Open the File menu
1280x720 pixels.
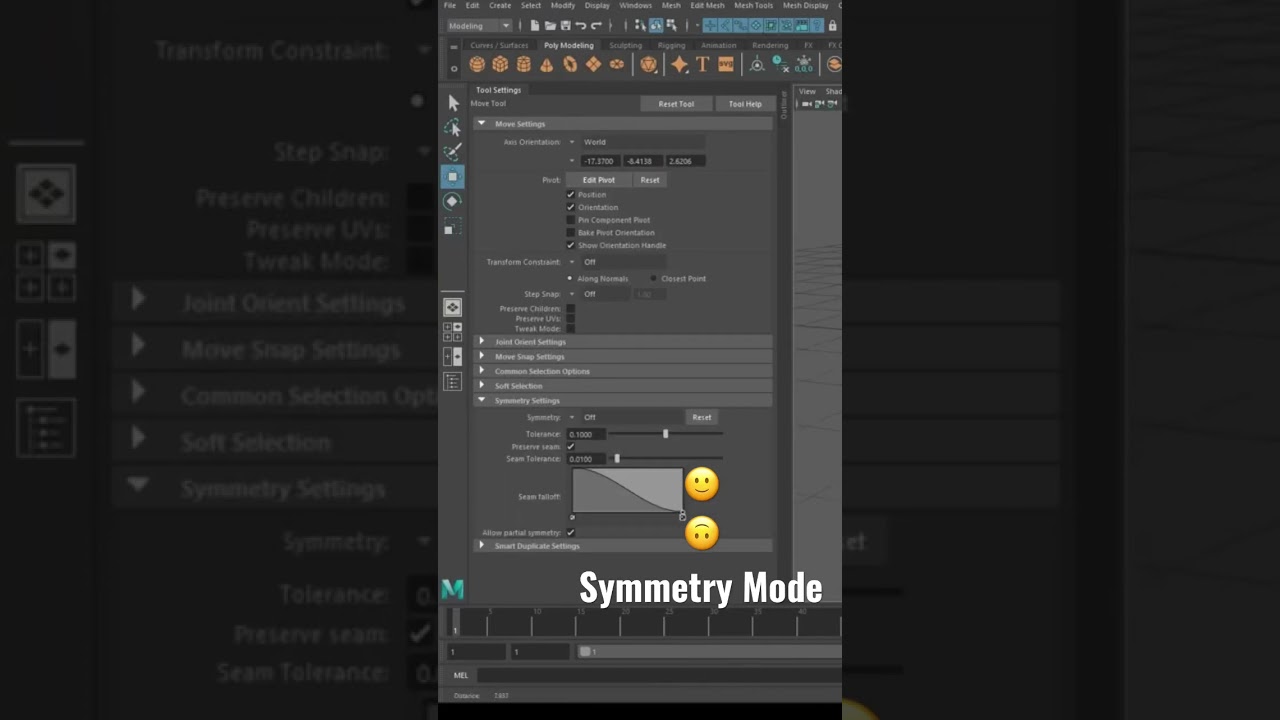(x=450, y=5)
